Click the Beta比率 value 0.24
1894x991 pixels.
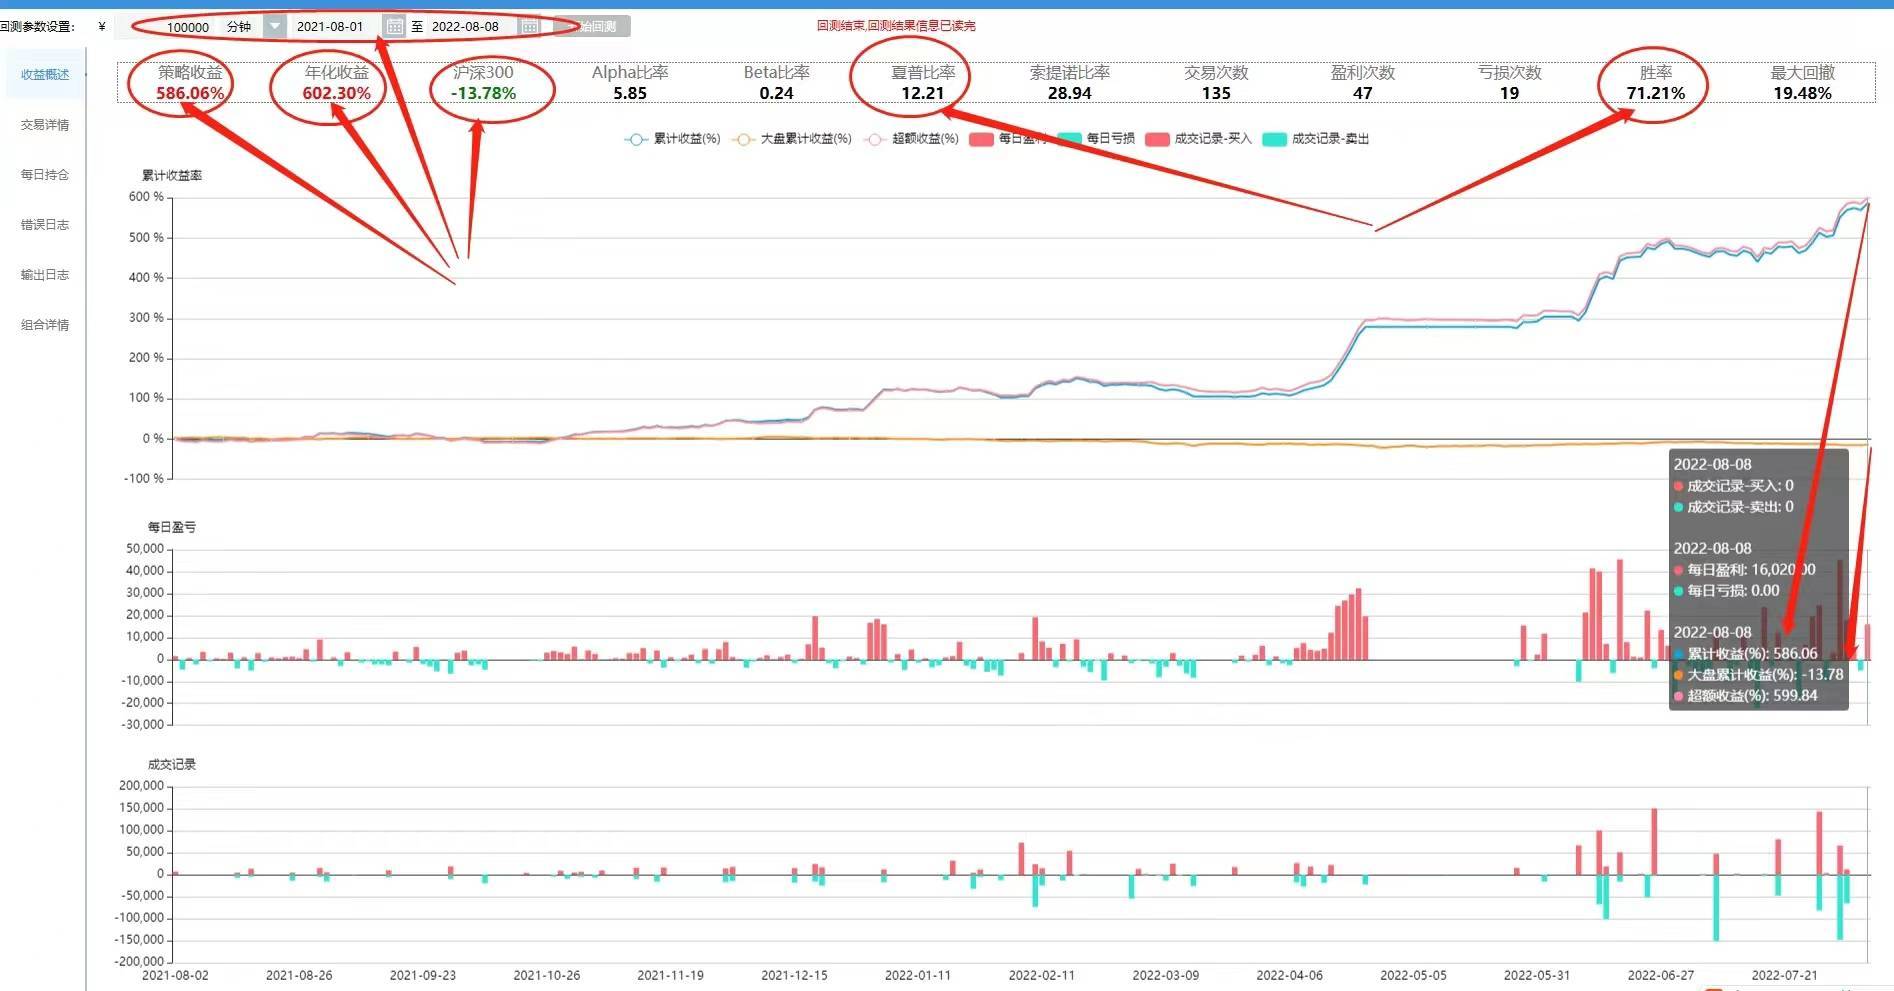(776, 93)
